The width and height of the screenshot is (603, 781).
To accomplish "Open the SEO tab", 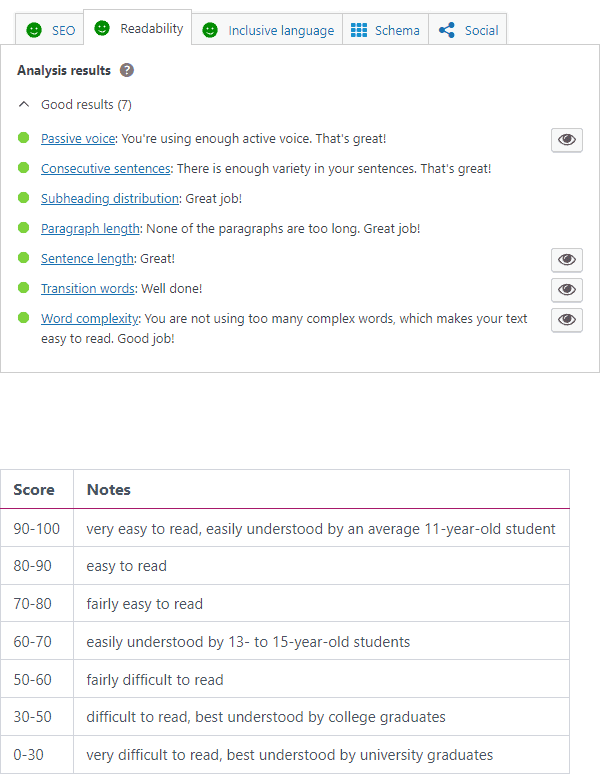I will [49, 30].
